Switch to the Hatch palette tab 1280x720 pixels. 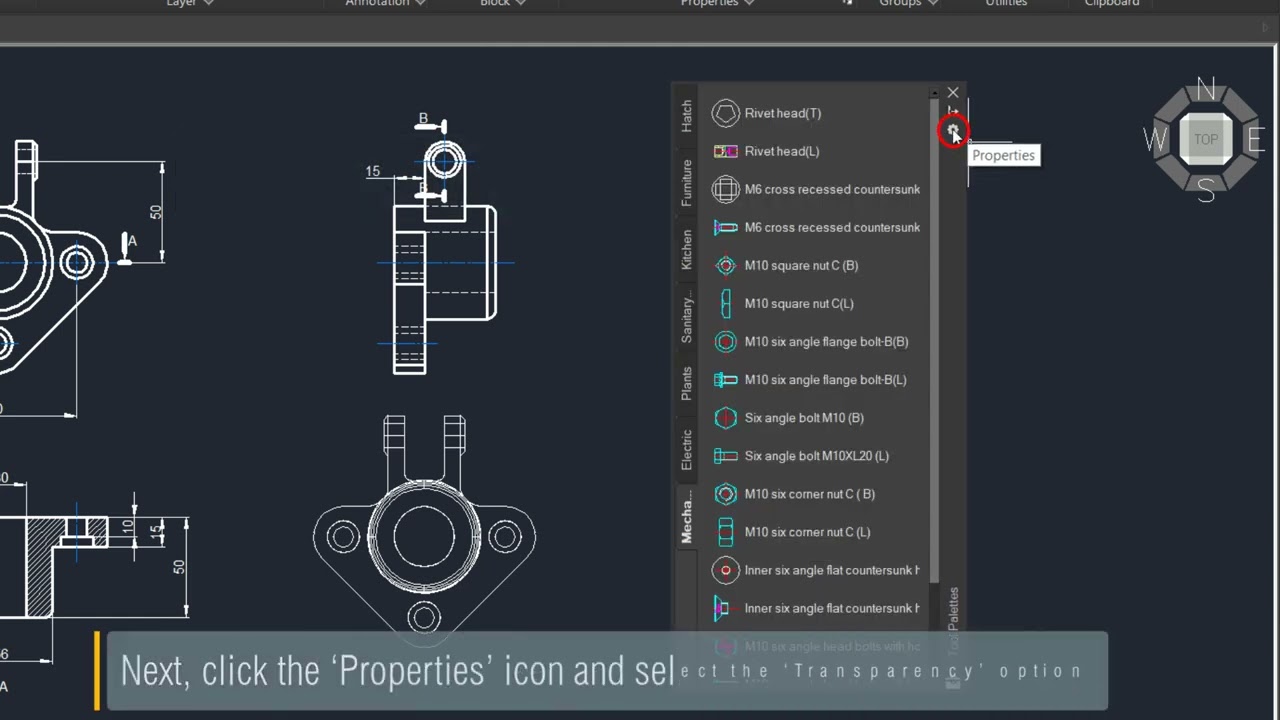click(686, 115)
